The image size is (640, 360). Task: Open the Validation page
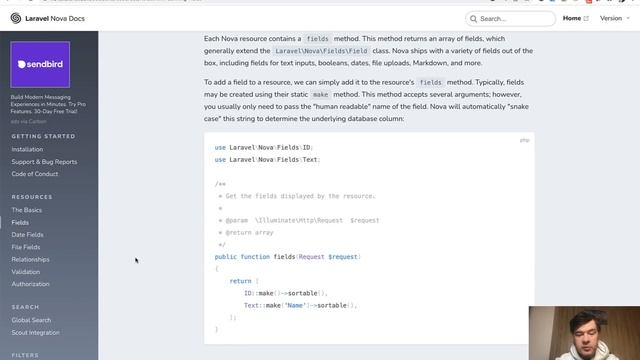[x=26, y=271]
